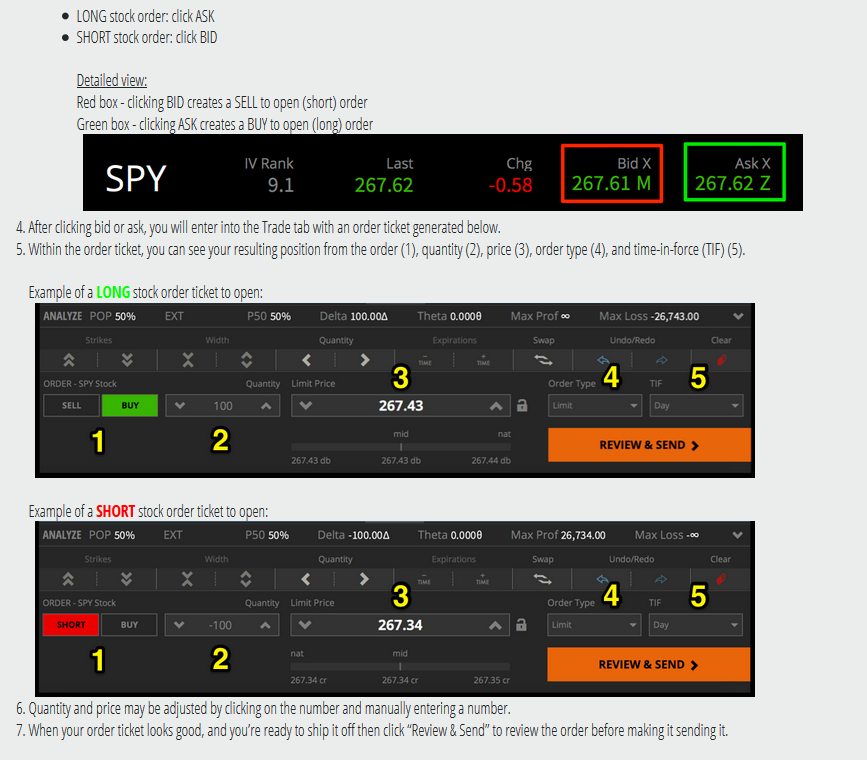Click the limit price value 267.34
867x760 pixels.
(400, 625)
